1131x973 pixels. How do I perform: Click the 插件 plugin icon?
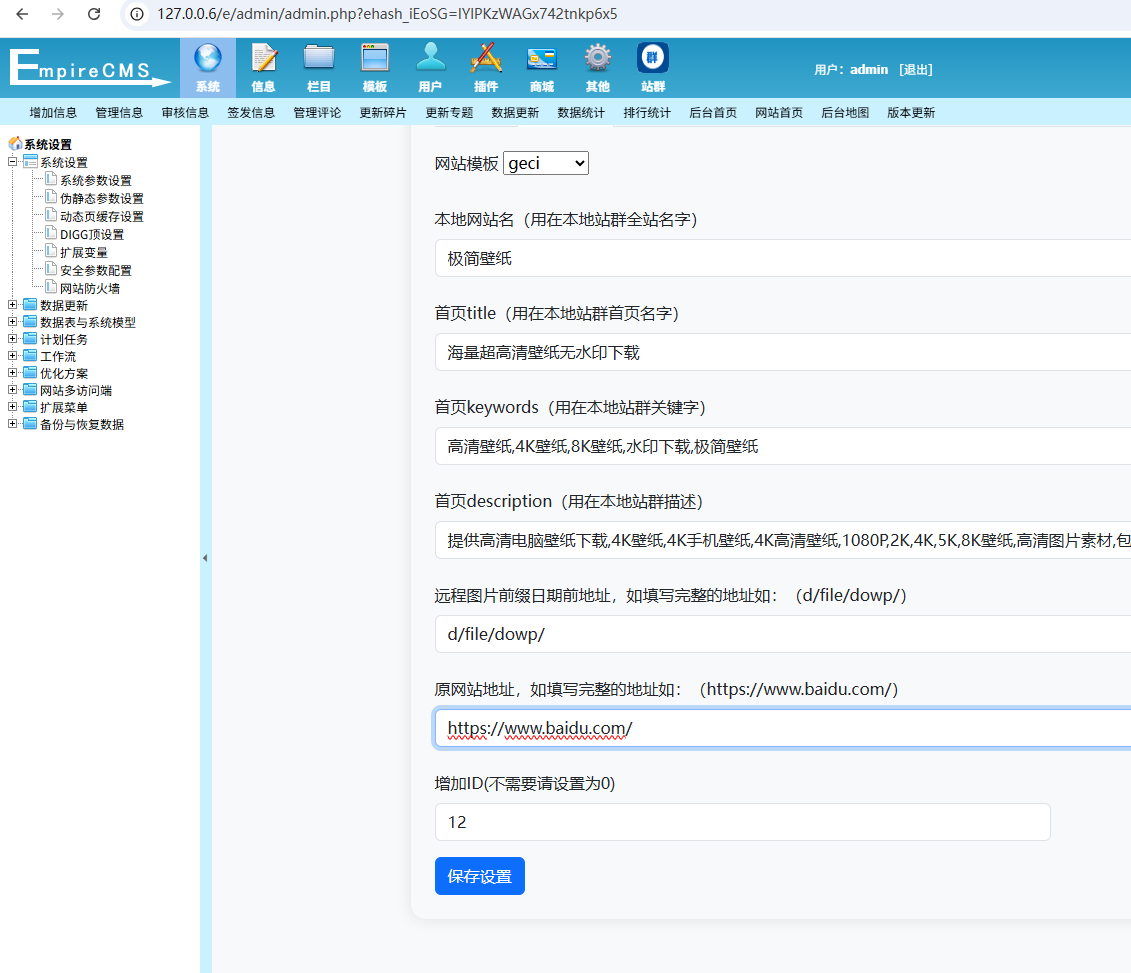pyautogui.click(x=486, y=58)
